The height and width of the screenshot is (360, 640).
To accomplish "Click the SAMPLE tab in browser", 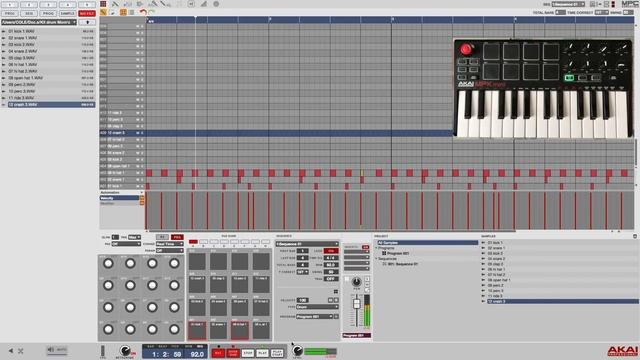I will [x=67, y=13].
